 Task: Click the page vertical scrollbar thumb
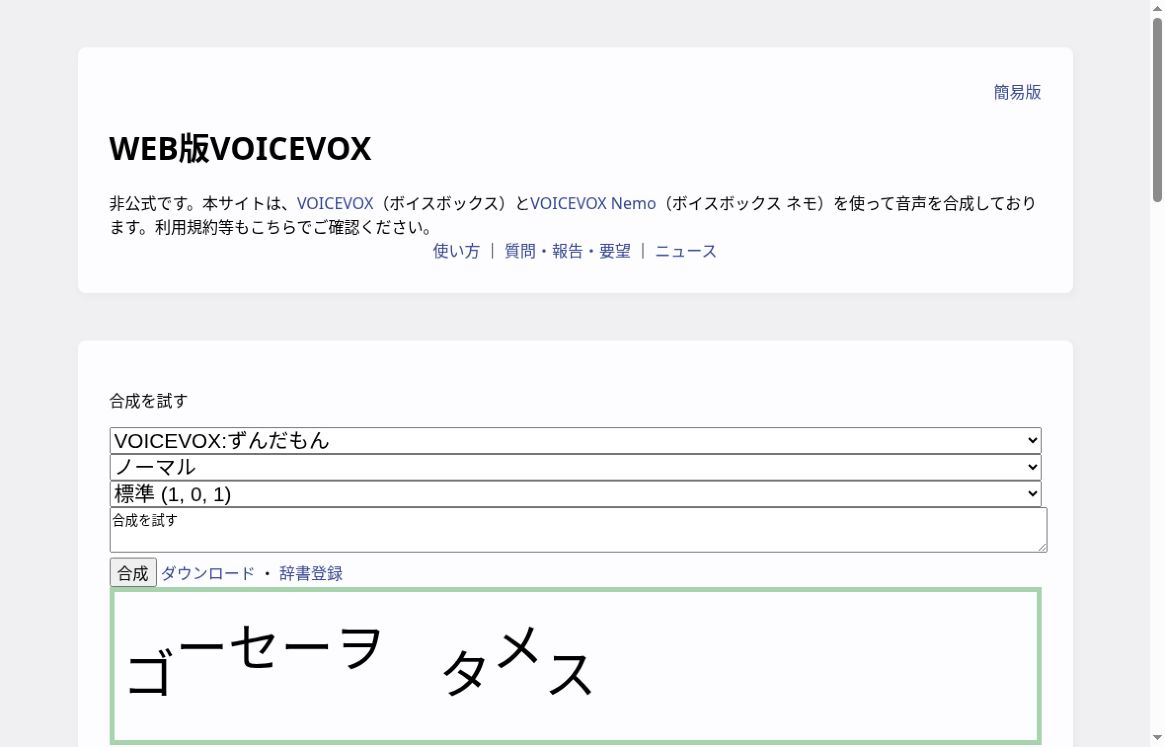pyautogui.click(x=1158, y=110)
